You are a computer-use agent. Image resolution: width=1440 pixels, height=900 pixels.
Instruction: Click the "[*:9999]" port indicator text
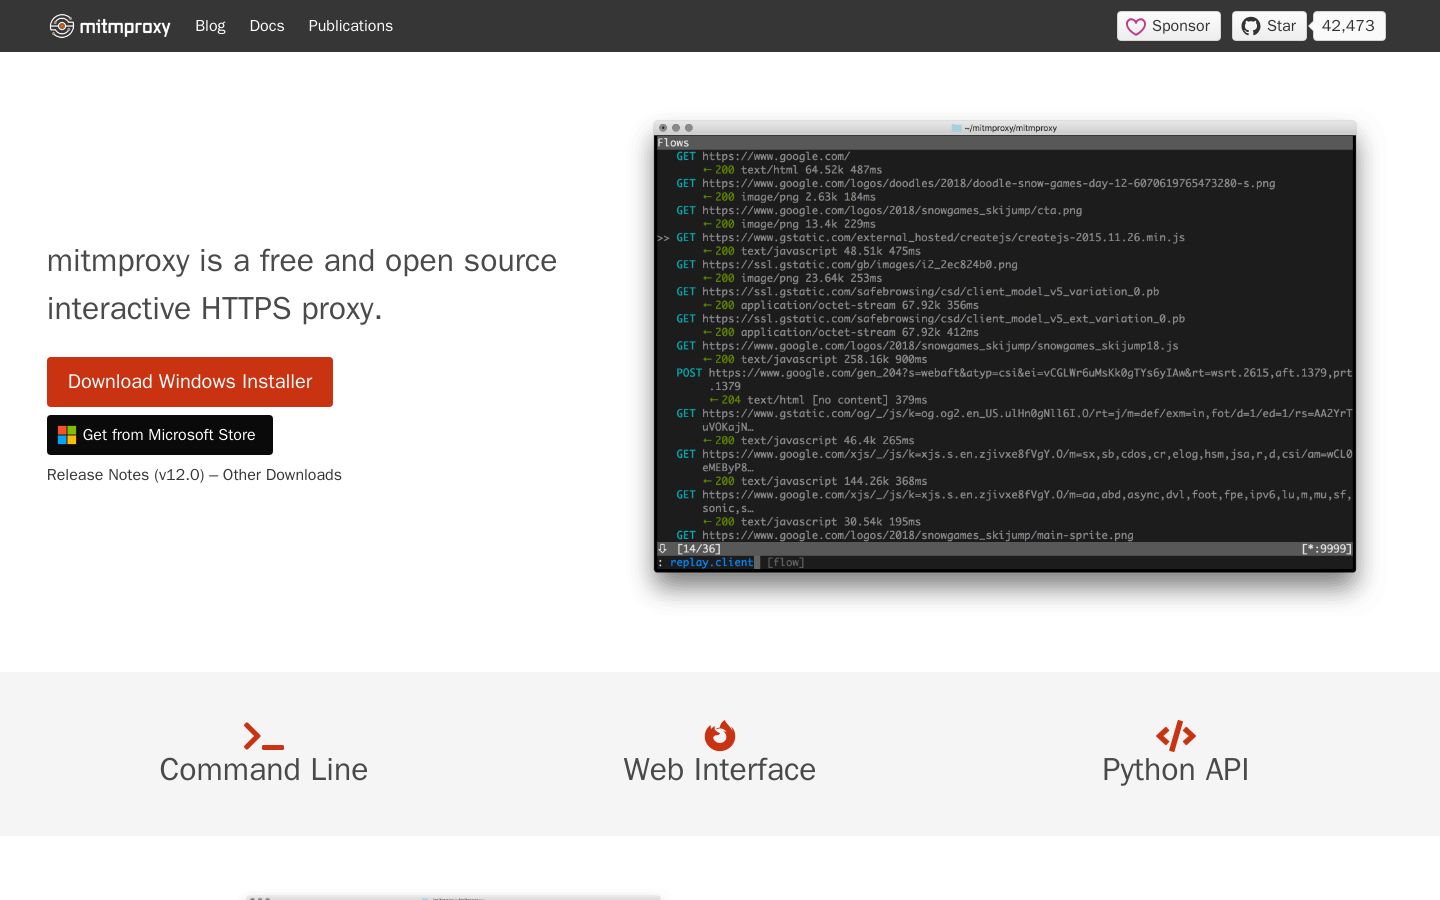click(1326, 549)
